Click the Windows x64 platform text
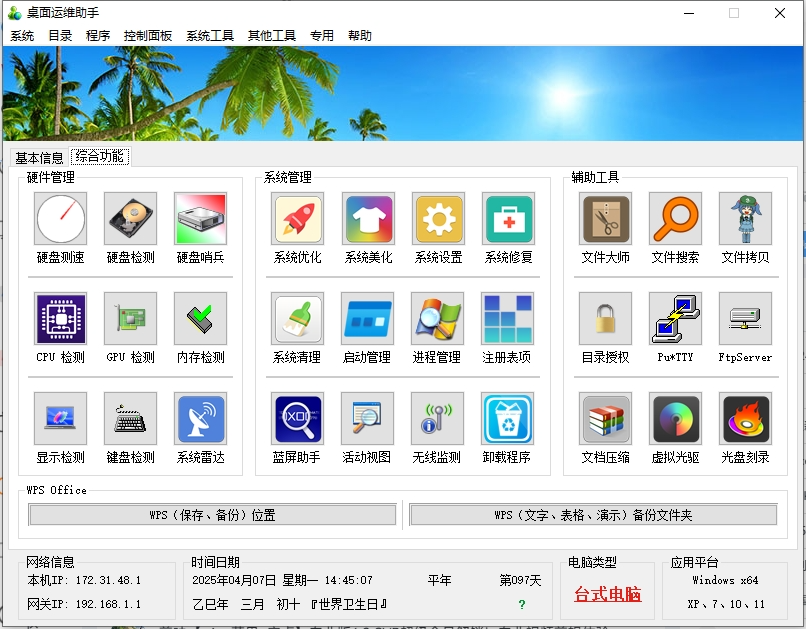The image size is (806, 629). pos(725,580)
